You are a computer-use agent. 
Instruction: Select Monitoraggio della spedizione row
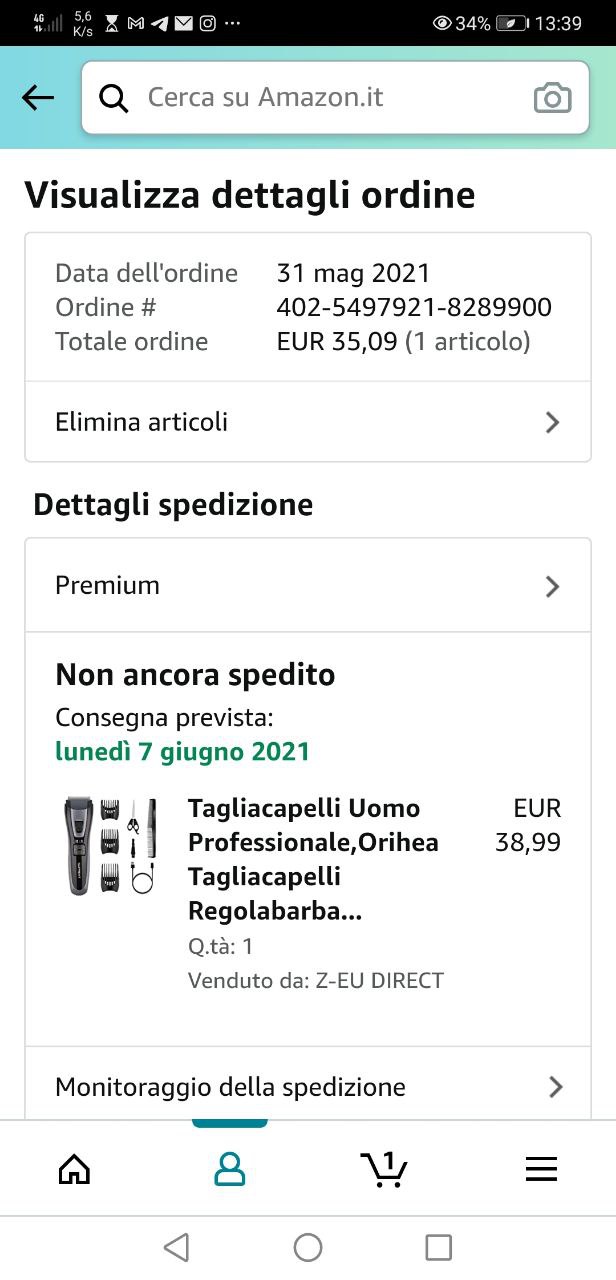(x=230, y=1087)
